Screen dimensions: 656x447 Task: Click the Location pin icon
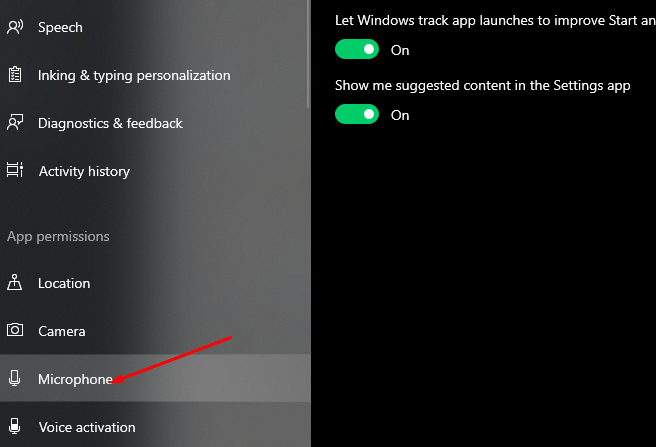[x=15, y=283]
